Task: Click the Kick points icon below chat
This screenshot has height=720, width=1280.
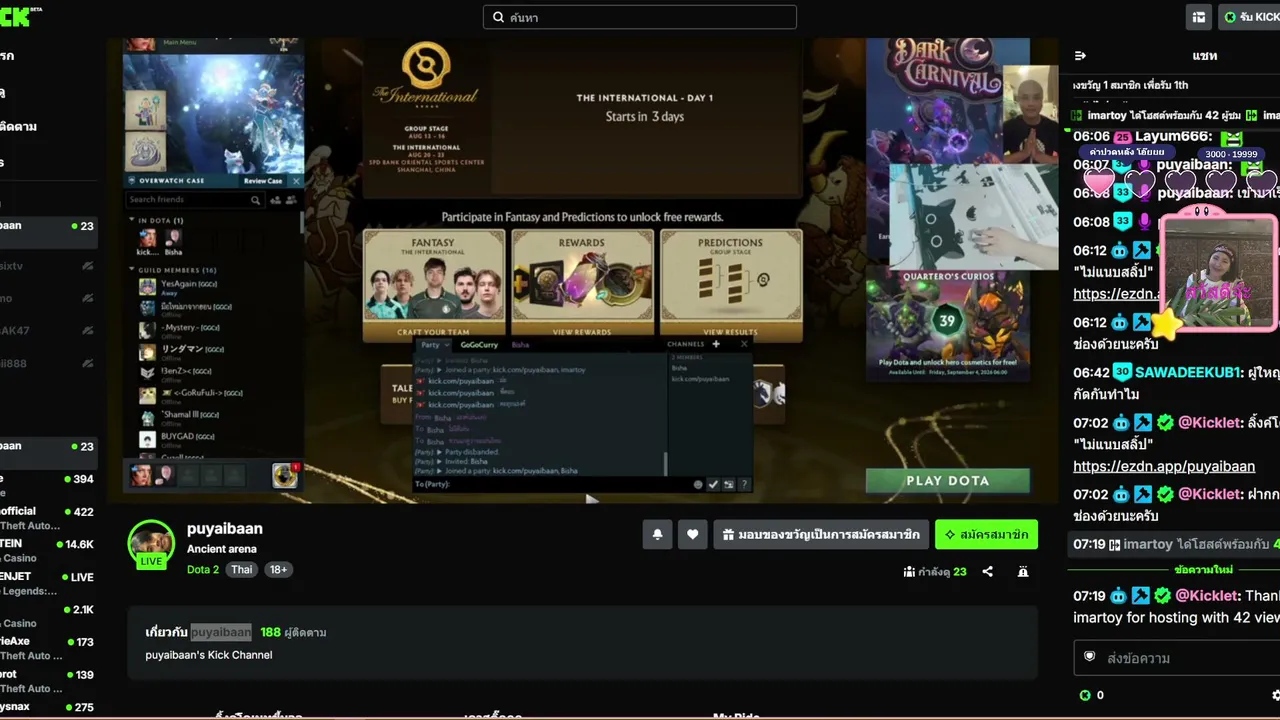Action: (1085, 695)
